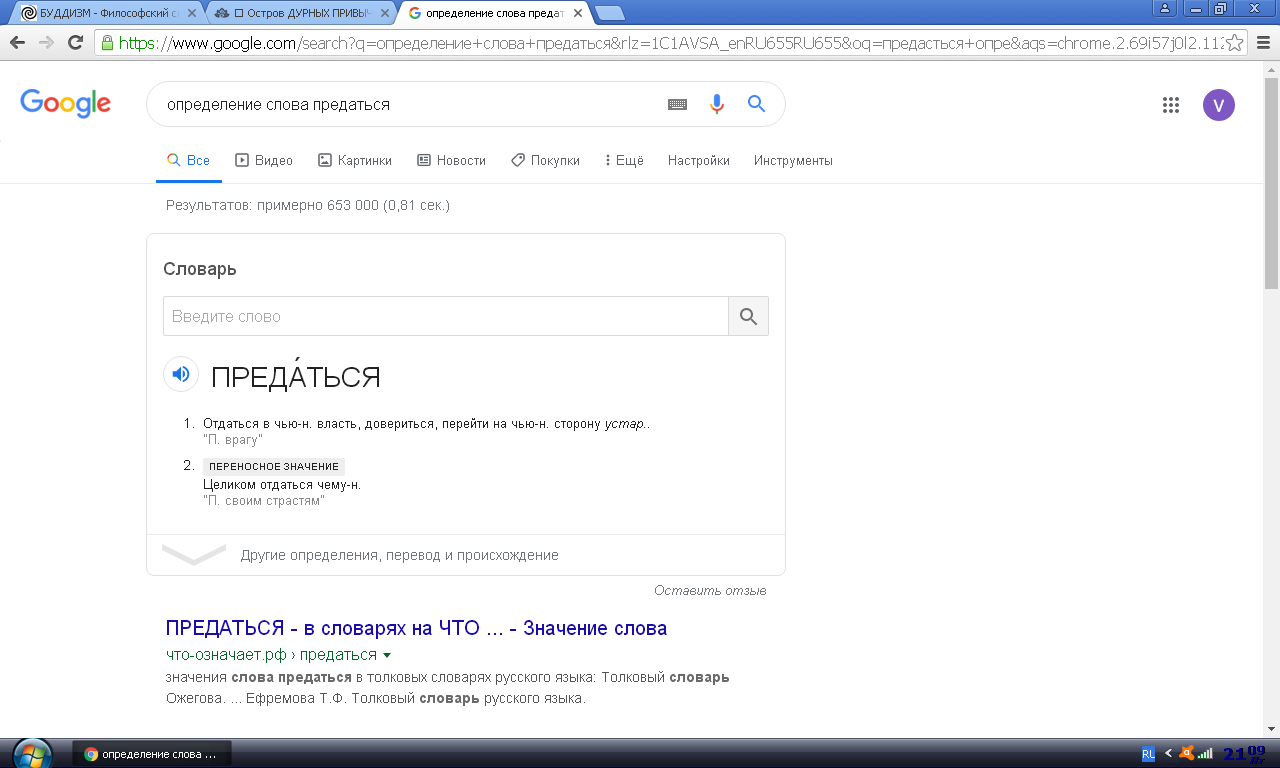Select the Видео results tab
Viewport: 1280px width, 768px height.
tap(264, 160)
